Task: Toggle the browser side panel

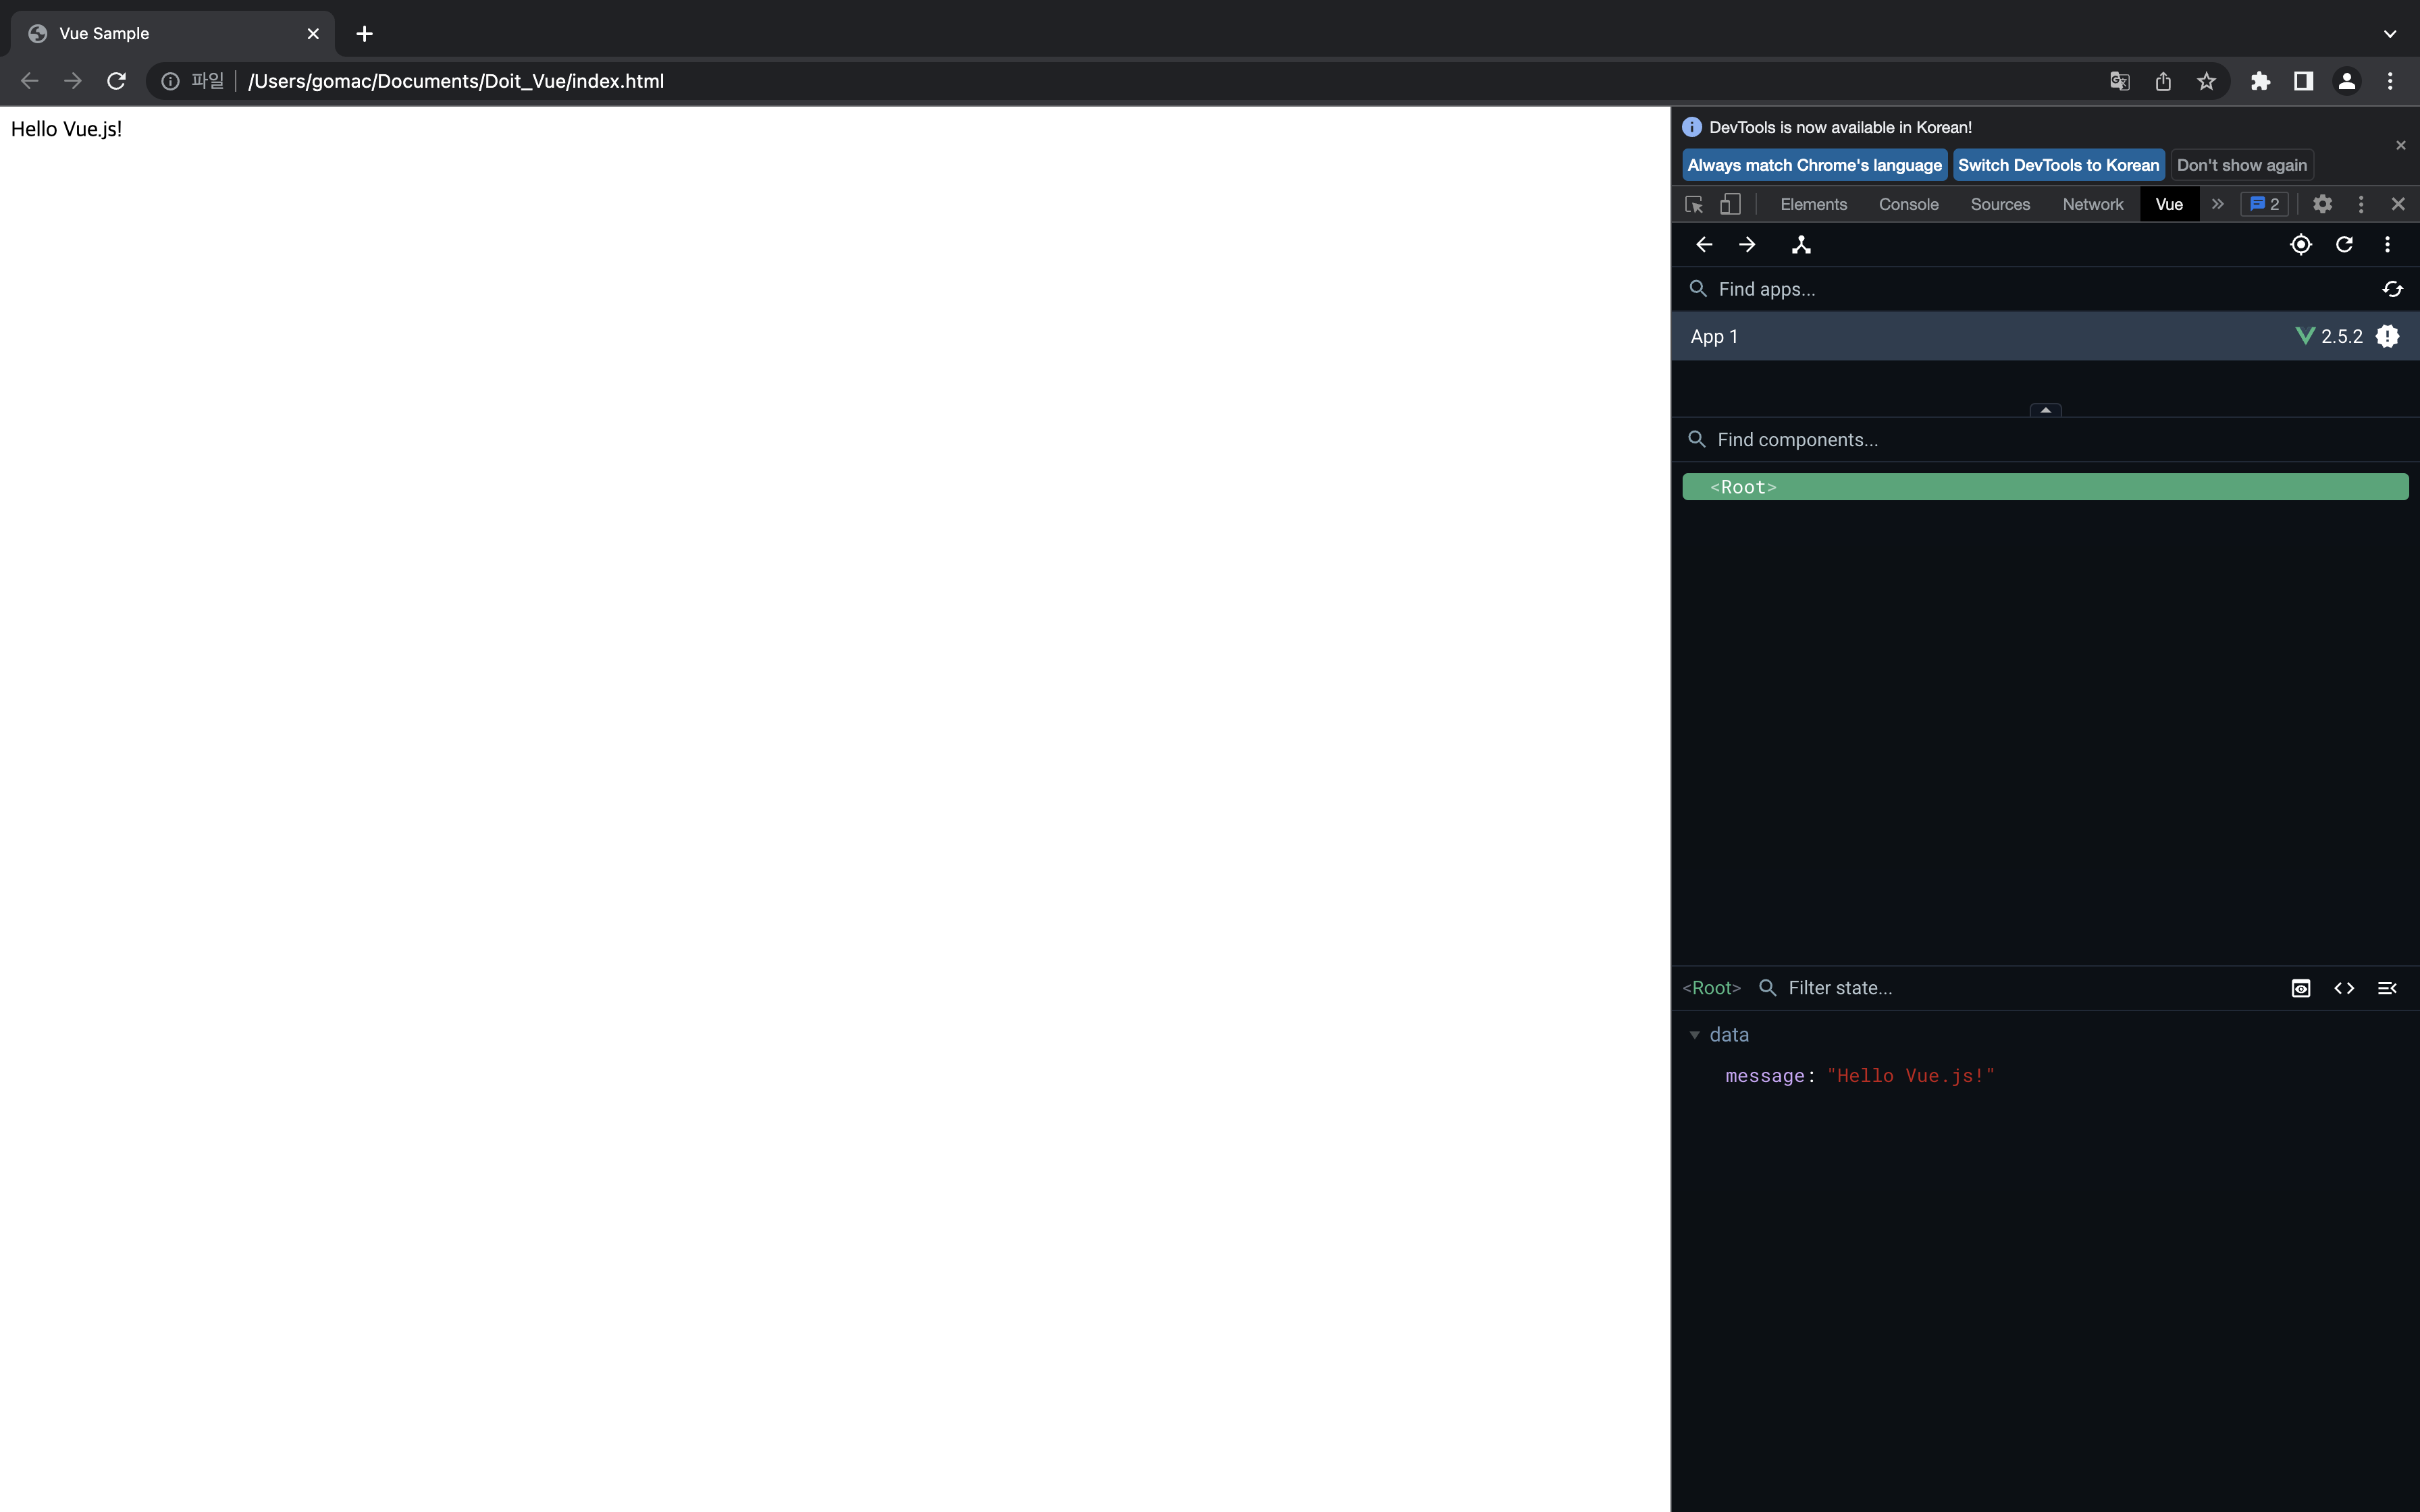Action: (2303, 81)
